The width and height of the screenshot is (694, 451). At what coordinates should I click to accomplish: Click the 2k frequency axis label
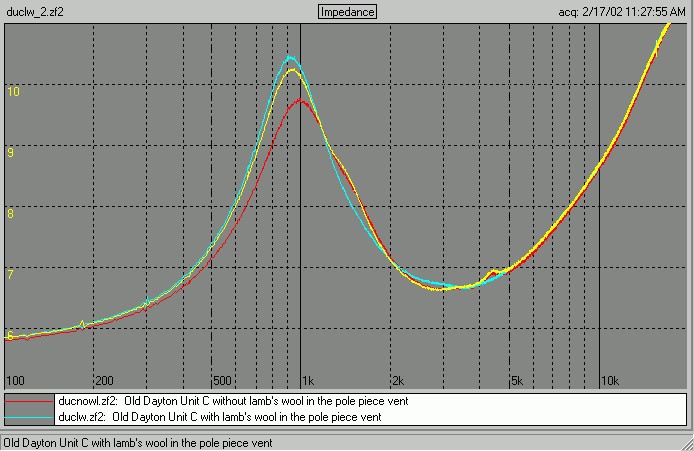click(x=398, y=381)
